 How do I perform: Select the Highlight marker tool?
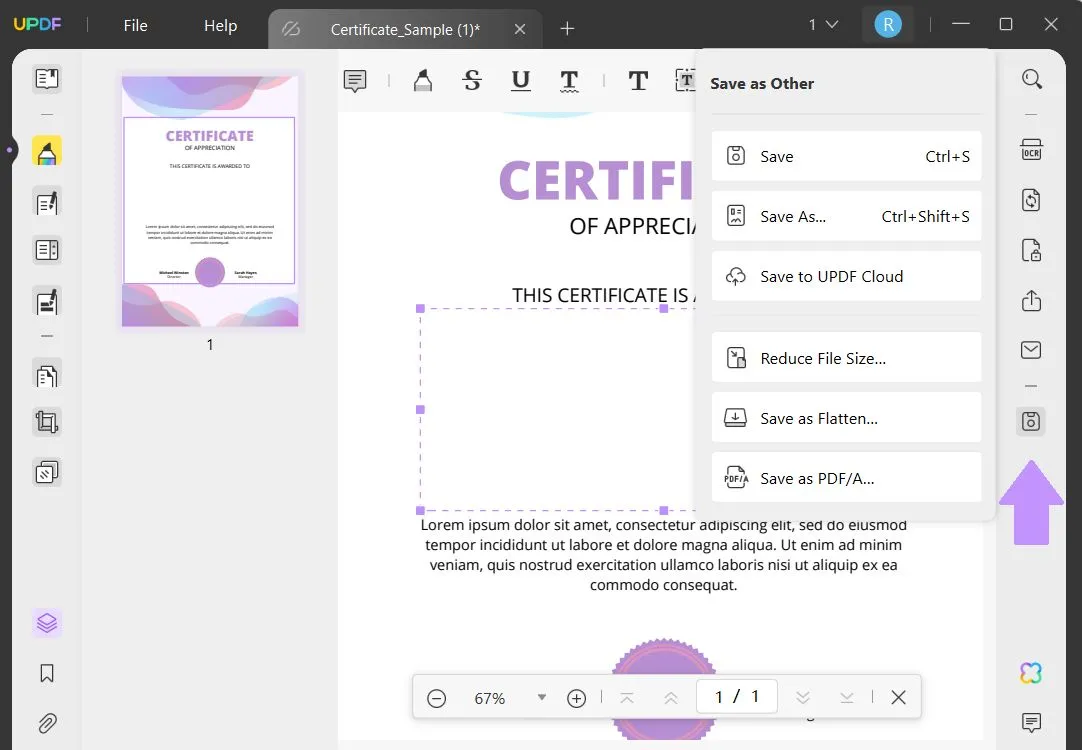(x=423, y=81)
